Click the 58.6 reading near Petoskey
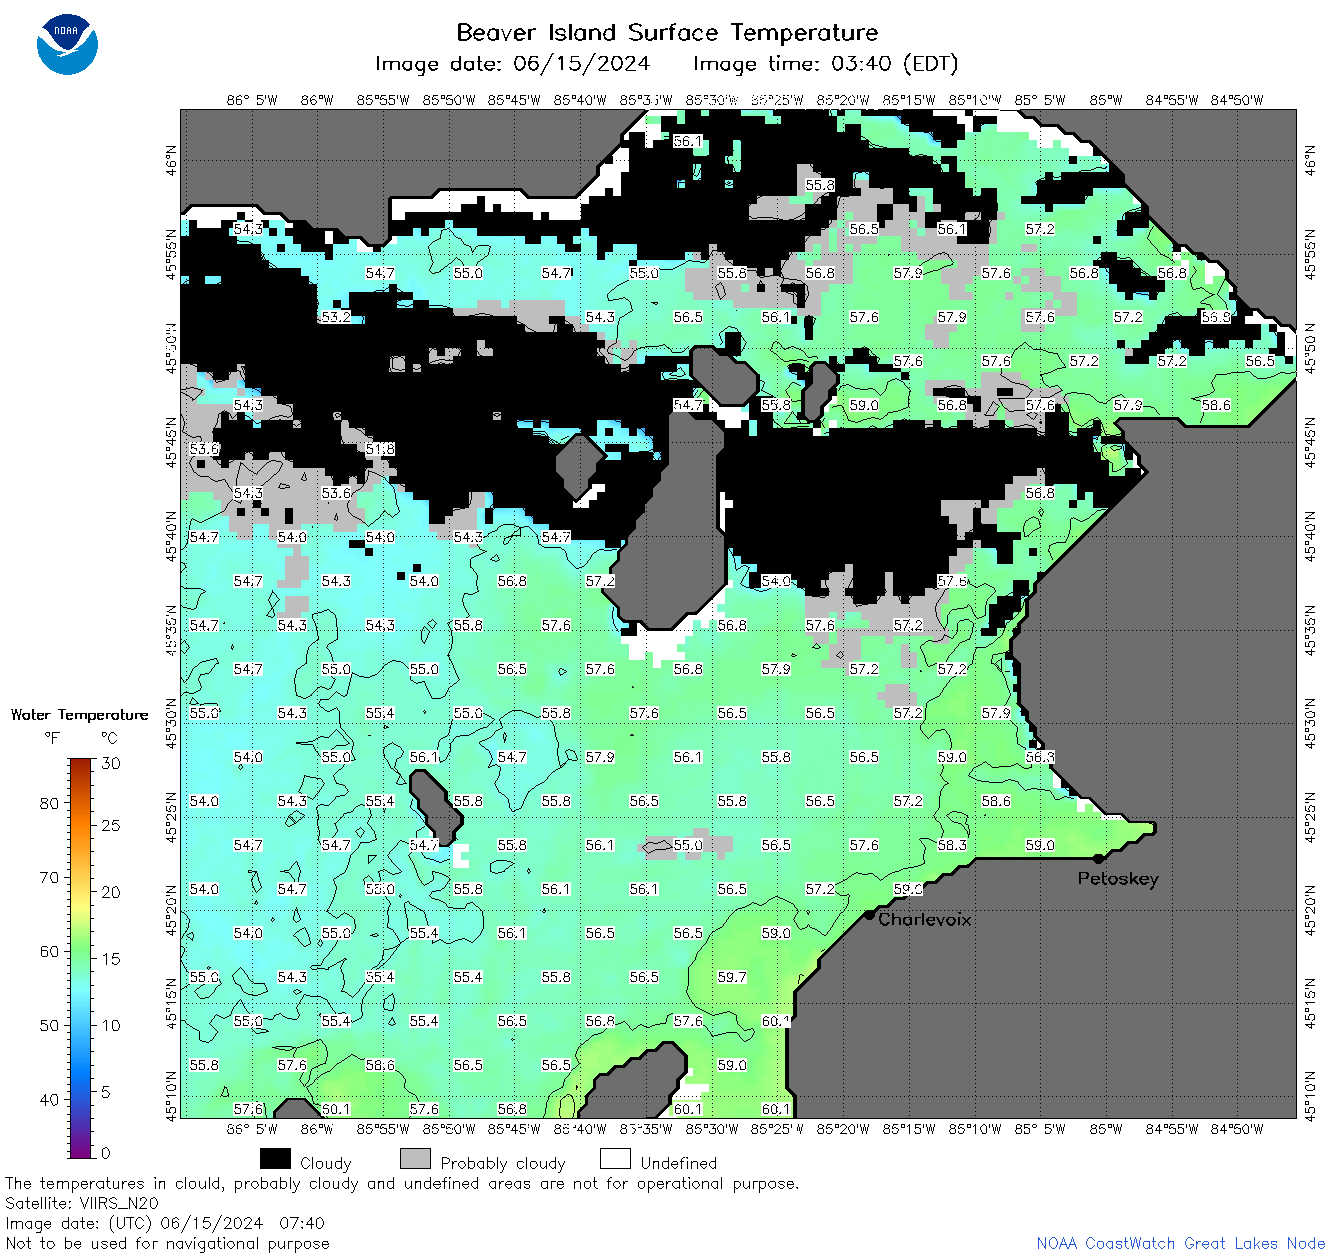 996,801
